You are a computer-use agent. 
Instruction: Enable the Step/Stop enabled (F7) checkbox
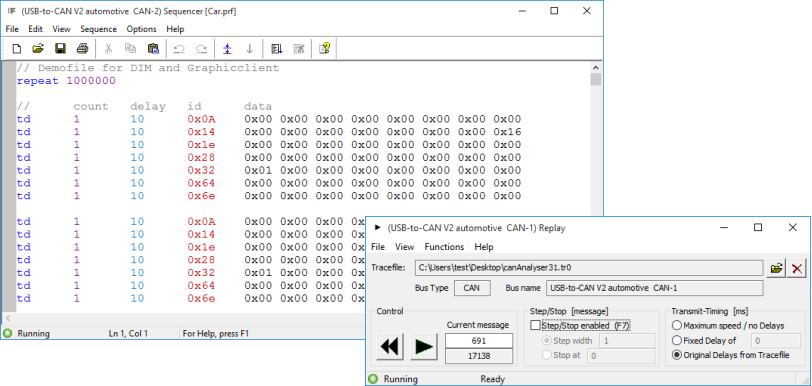point(535,326)
